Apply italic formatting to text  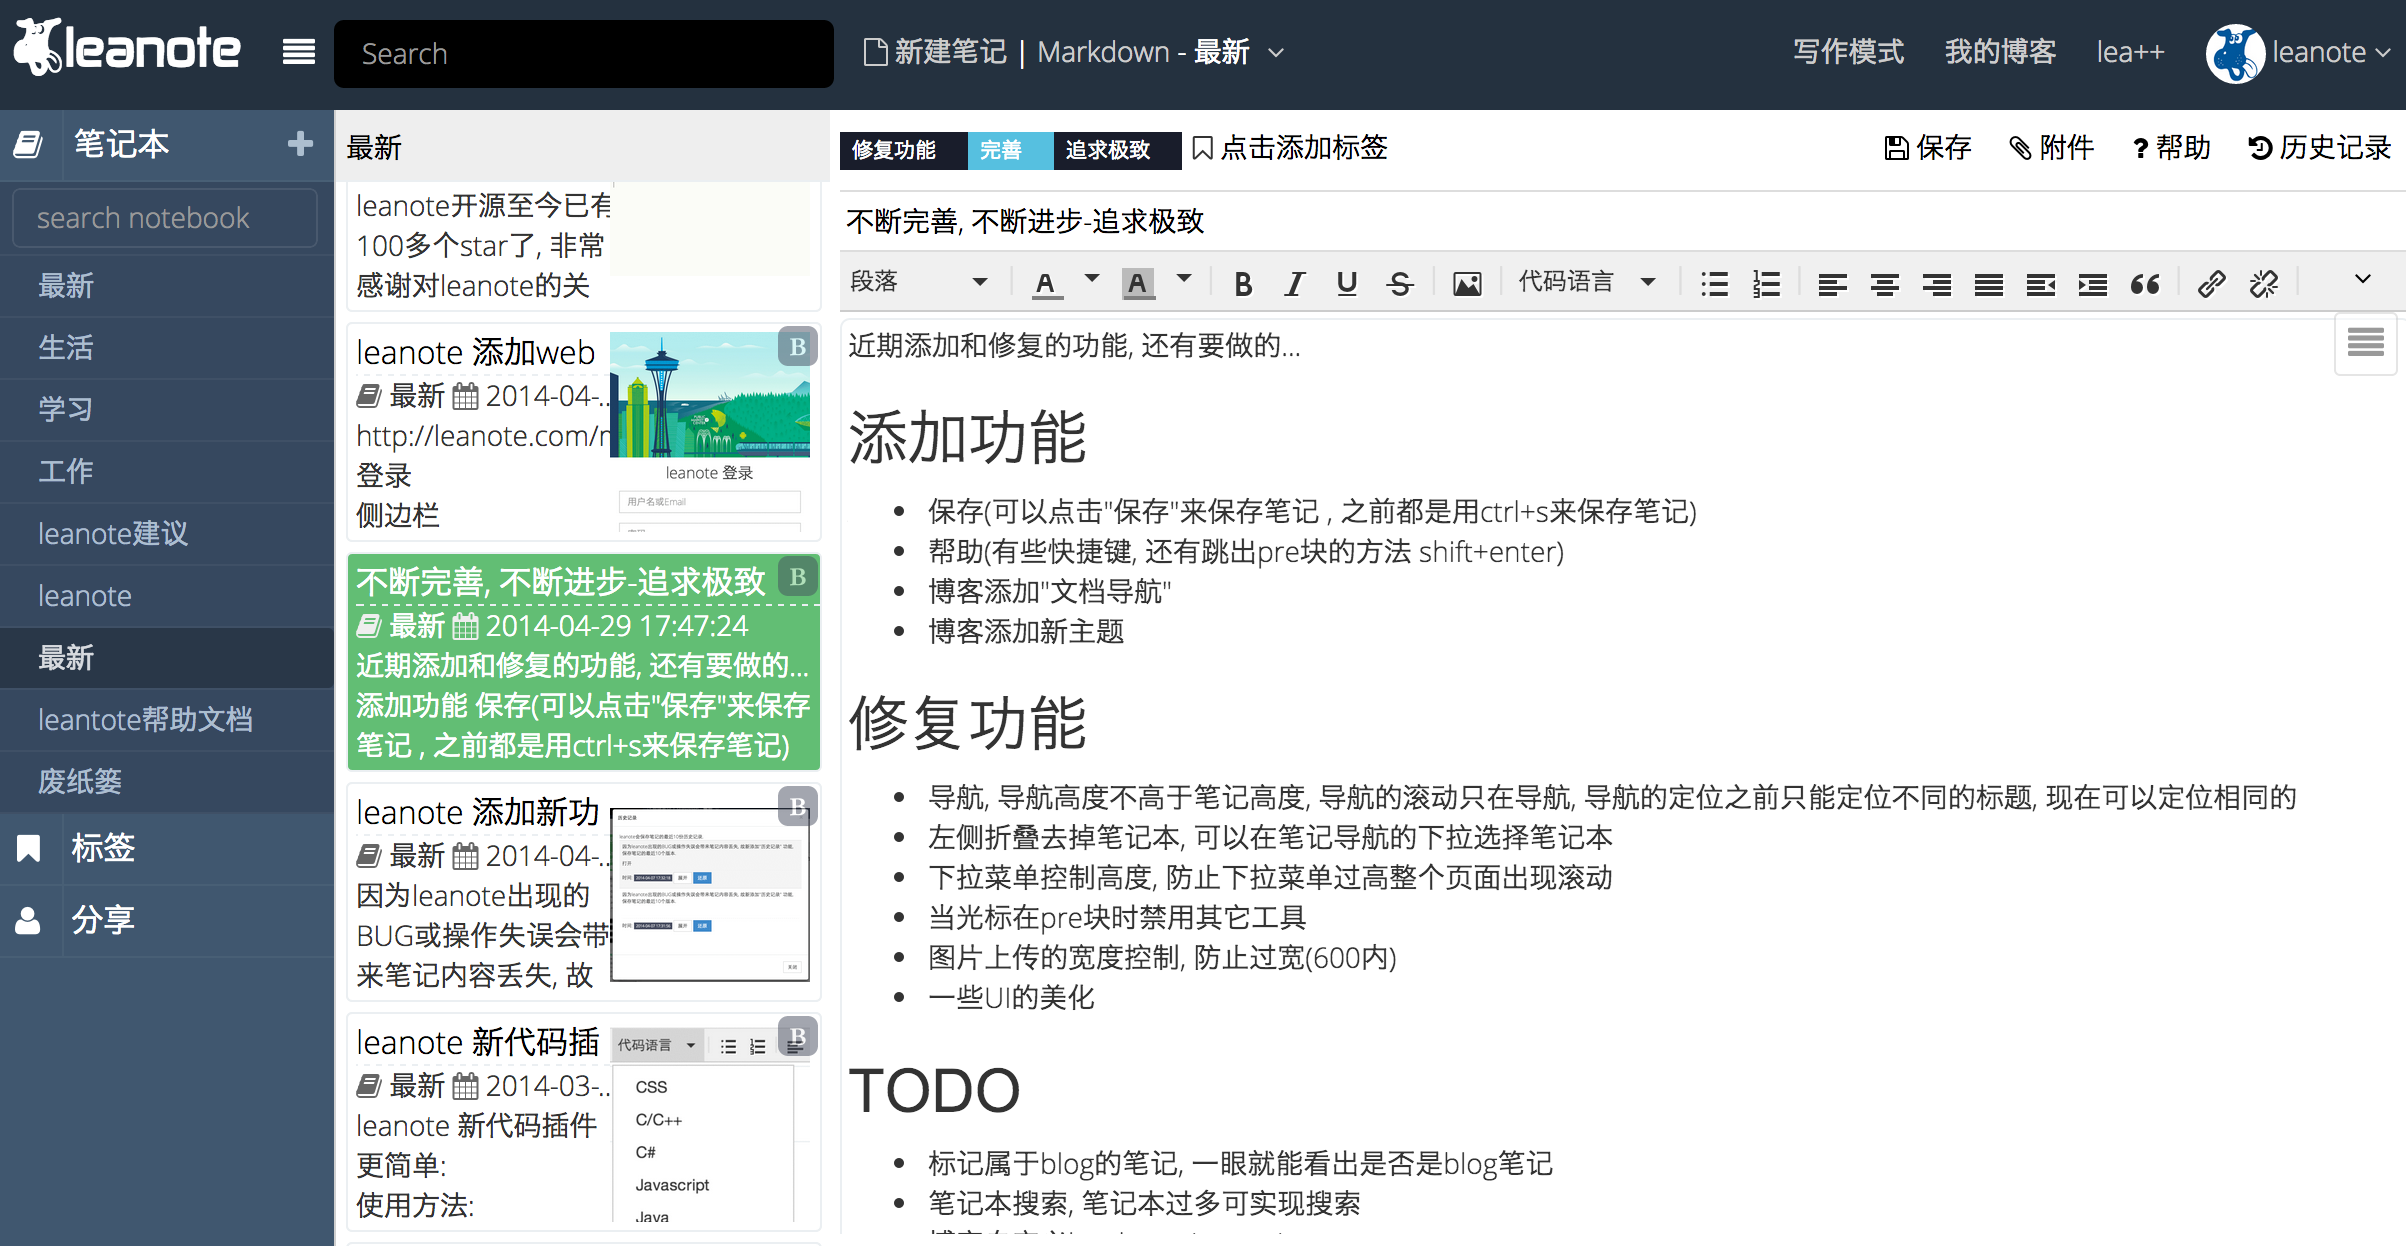[1294, 284]
